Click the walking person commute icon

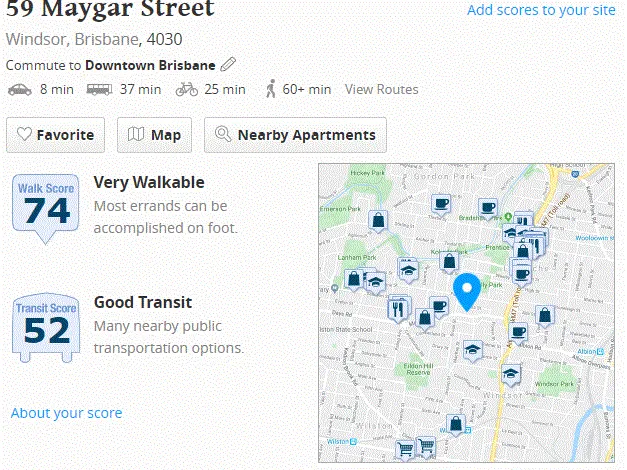point(271,88)
